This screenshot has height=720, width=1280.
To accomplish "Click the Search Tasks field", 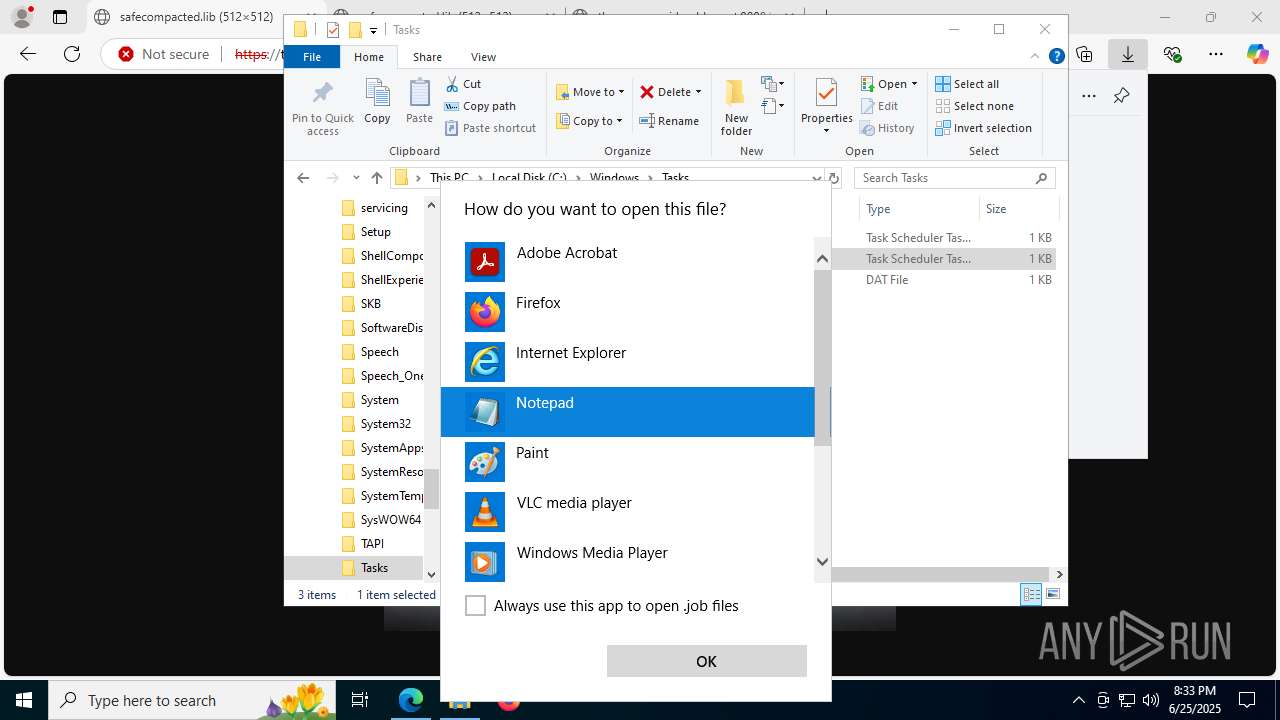I will point(955,178).
